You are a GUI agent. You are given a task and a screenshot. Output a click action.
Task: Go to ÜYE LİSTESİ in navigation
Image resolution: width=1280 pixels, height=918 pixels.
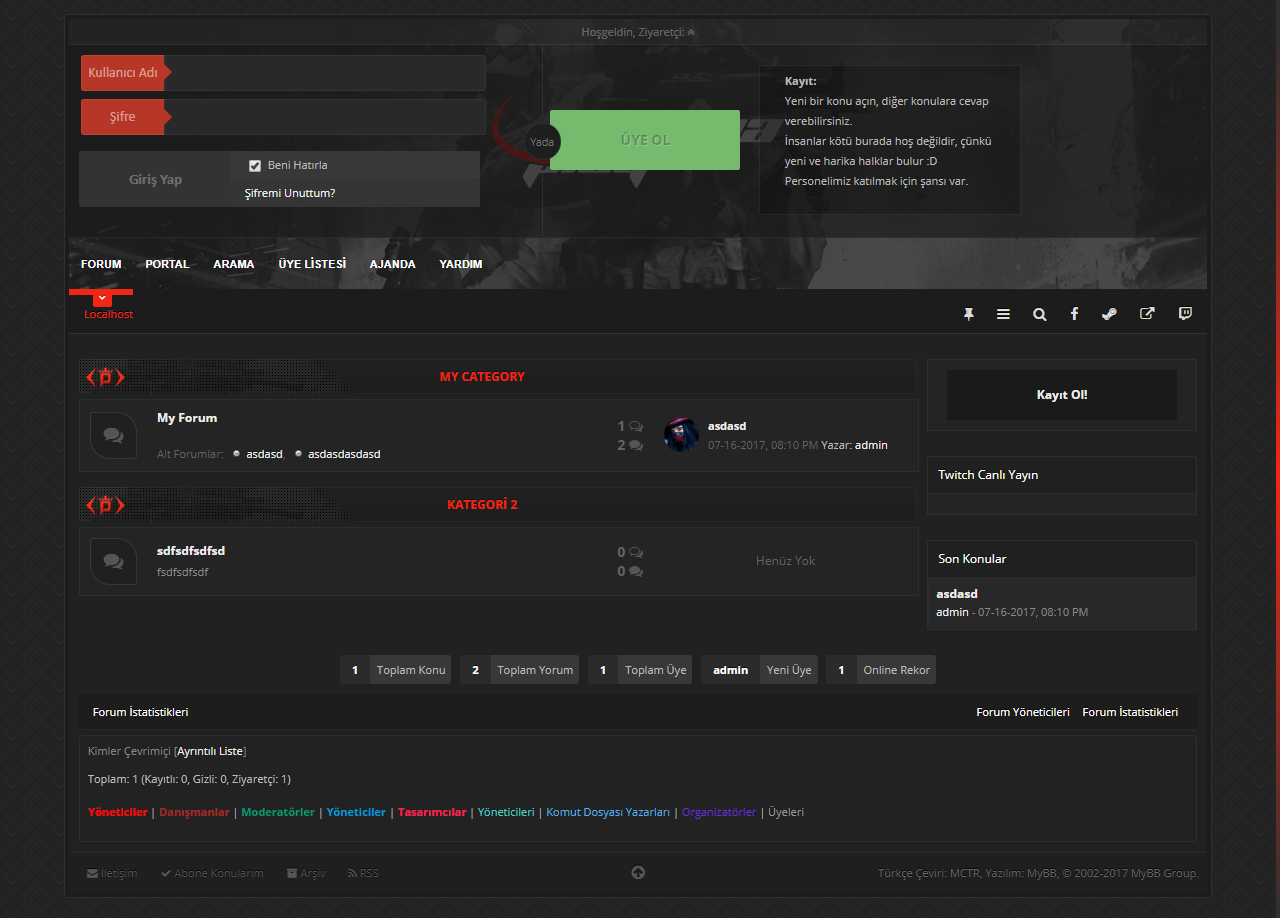click(312, 264)
